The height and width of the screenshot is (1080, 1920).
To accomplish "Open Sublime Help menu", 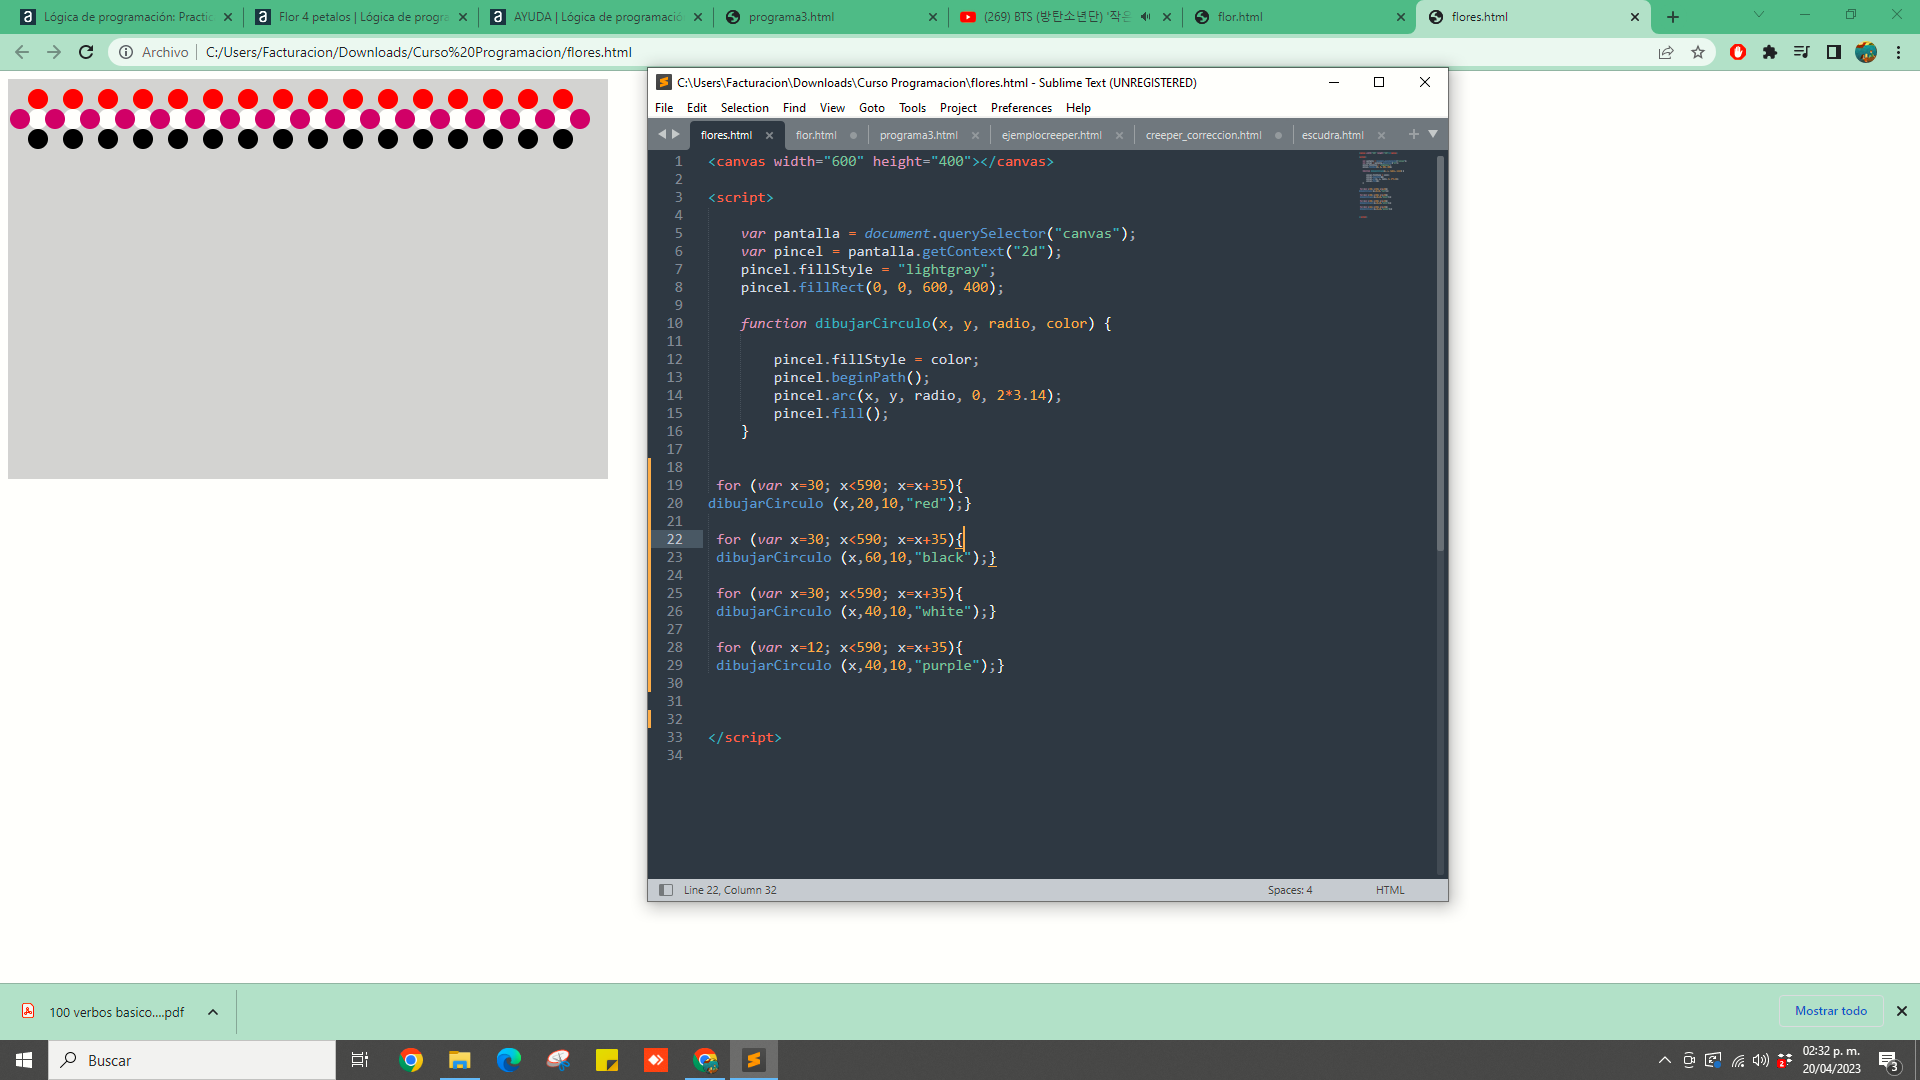I will [1078, 108].
